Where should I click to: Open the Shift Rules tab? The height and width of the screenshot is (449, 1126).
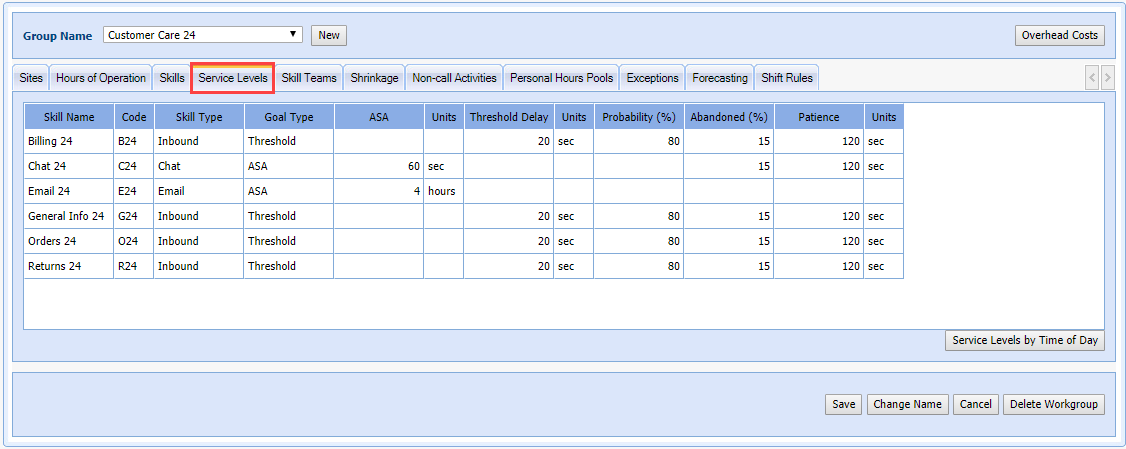click(787, 78)
